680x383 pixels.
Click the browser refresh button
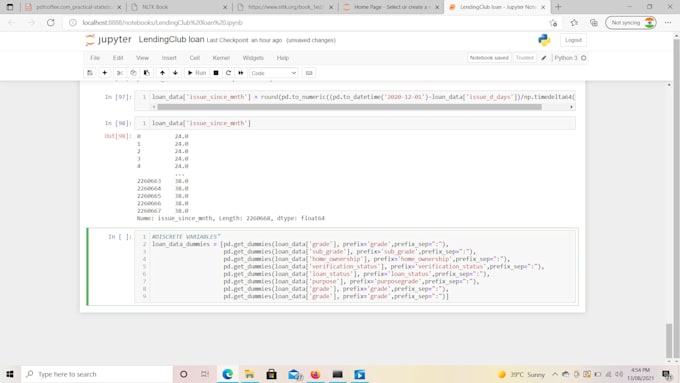click(51, 23)
